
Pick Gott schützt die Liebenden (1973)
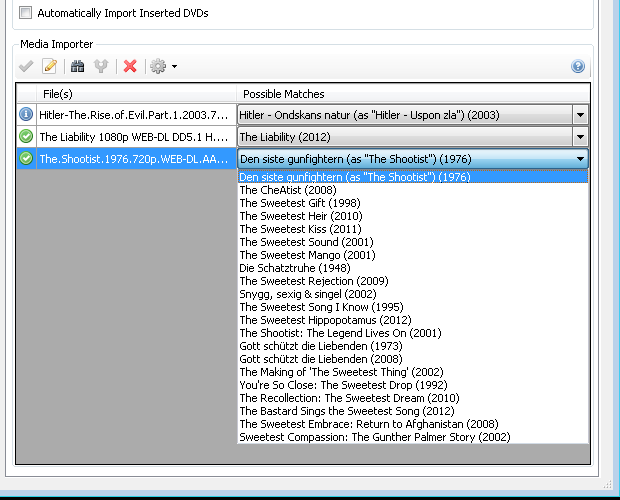click(413, 346)
